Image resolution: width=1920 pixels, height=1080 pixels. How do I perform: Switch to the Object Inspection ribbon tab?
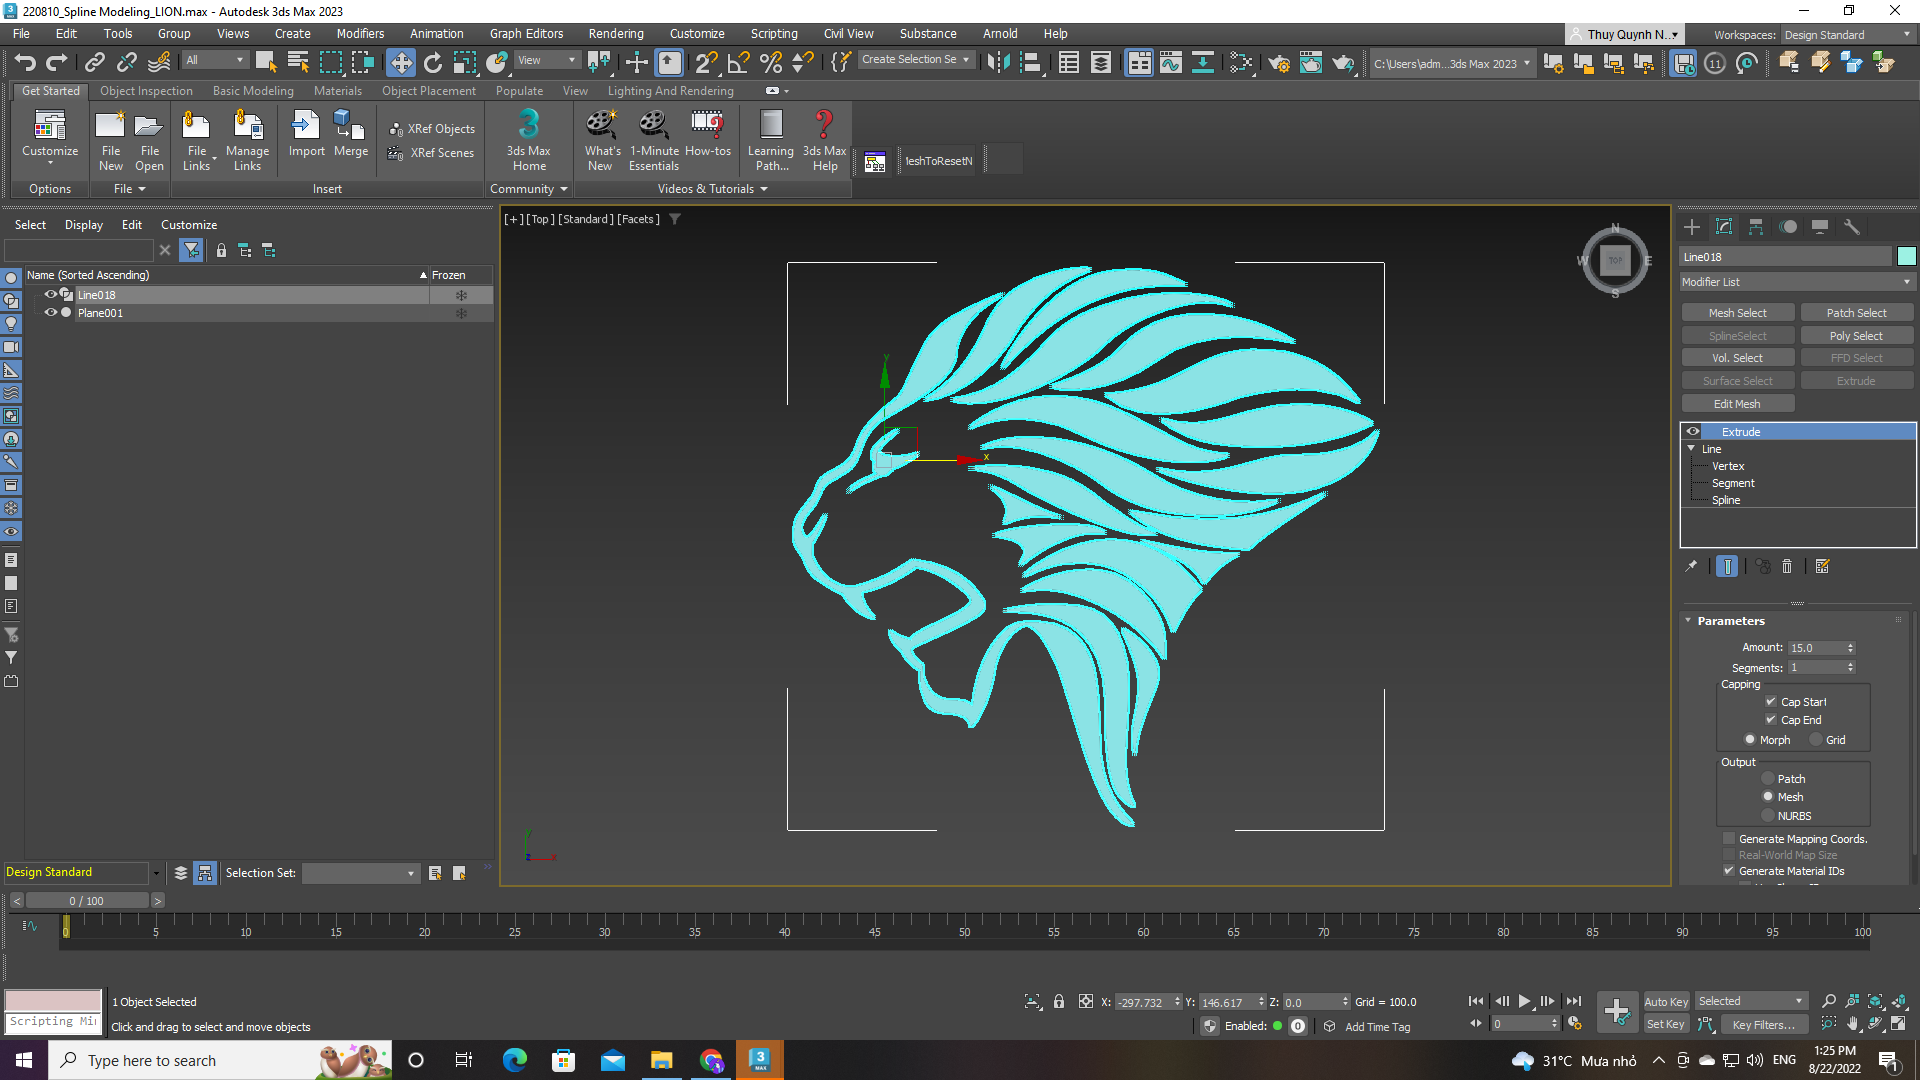coord(146,90)
